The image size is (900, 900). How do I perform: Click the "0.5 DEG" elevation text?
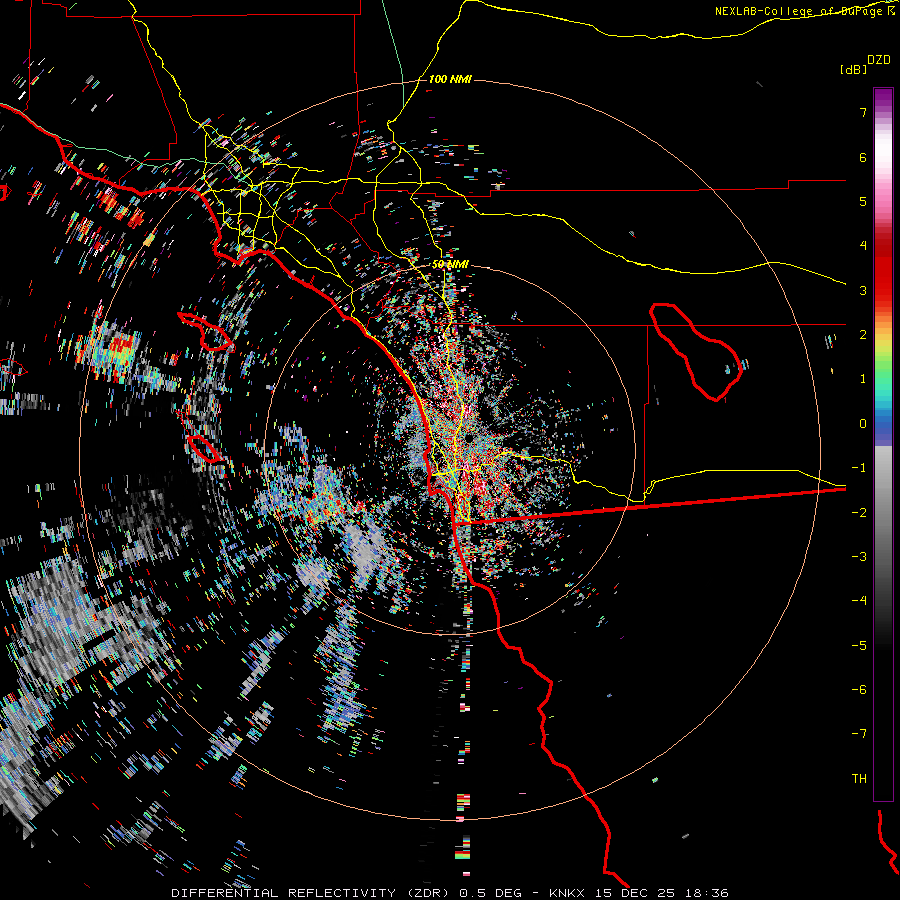[x=490, y=893]
